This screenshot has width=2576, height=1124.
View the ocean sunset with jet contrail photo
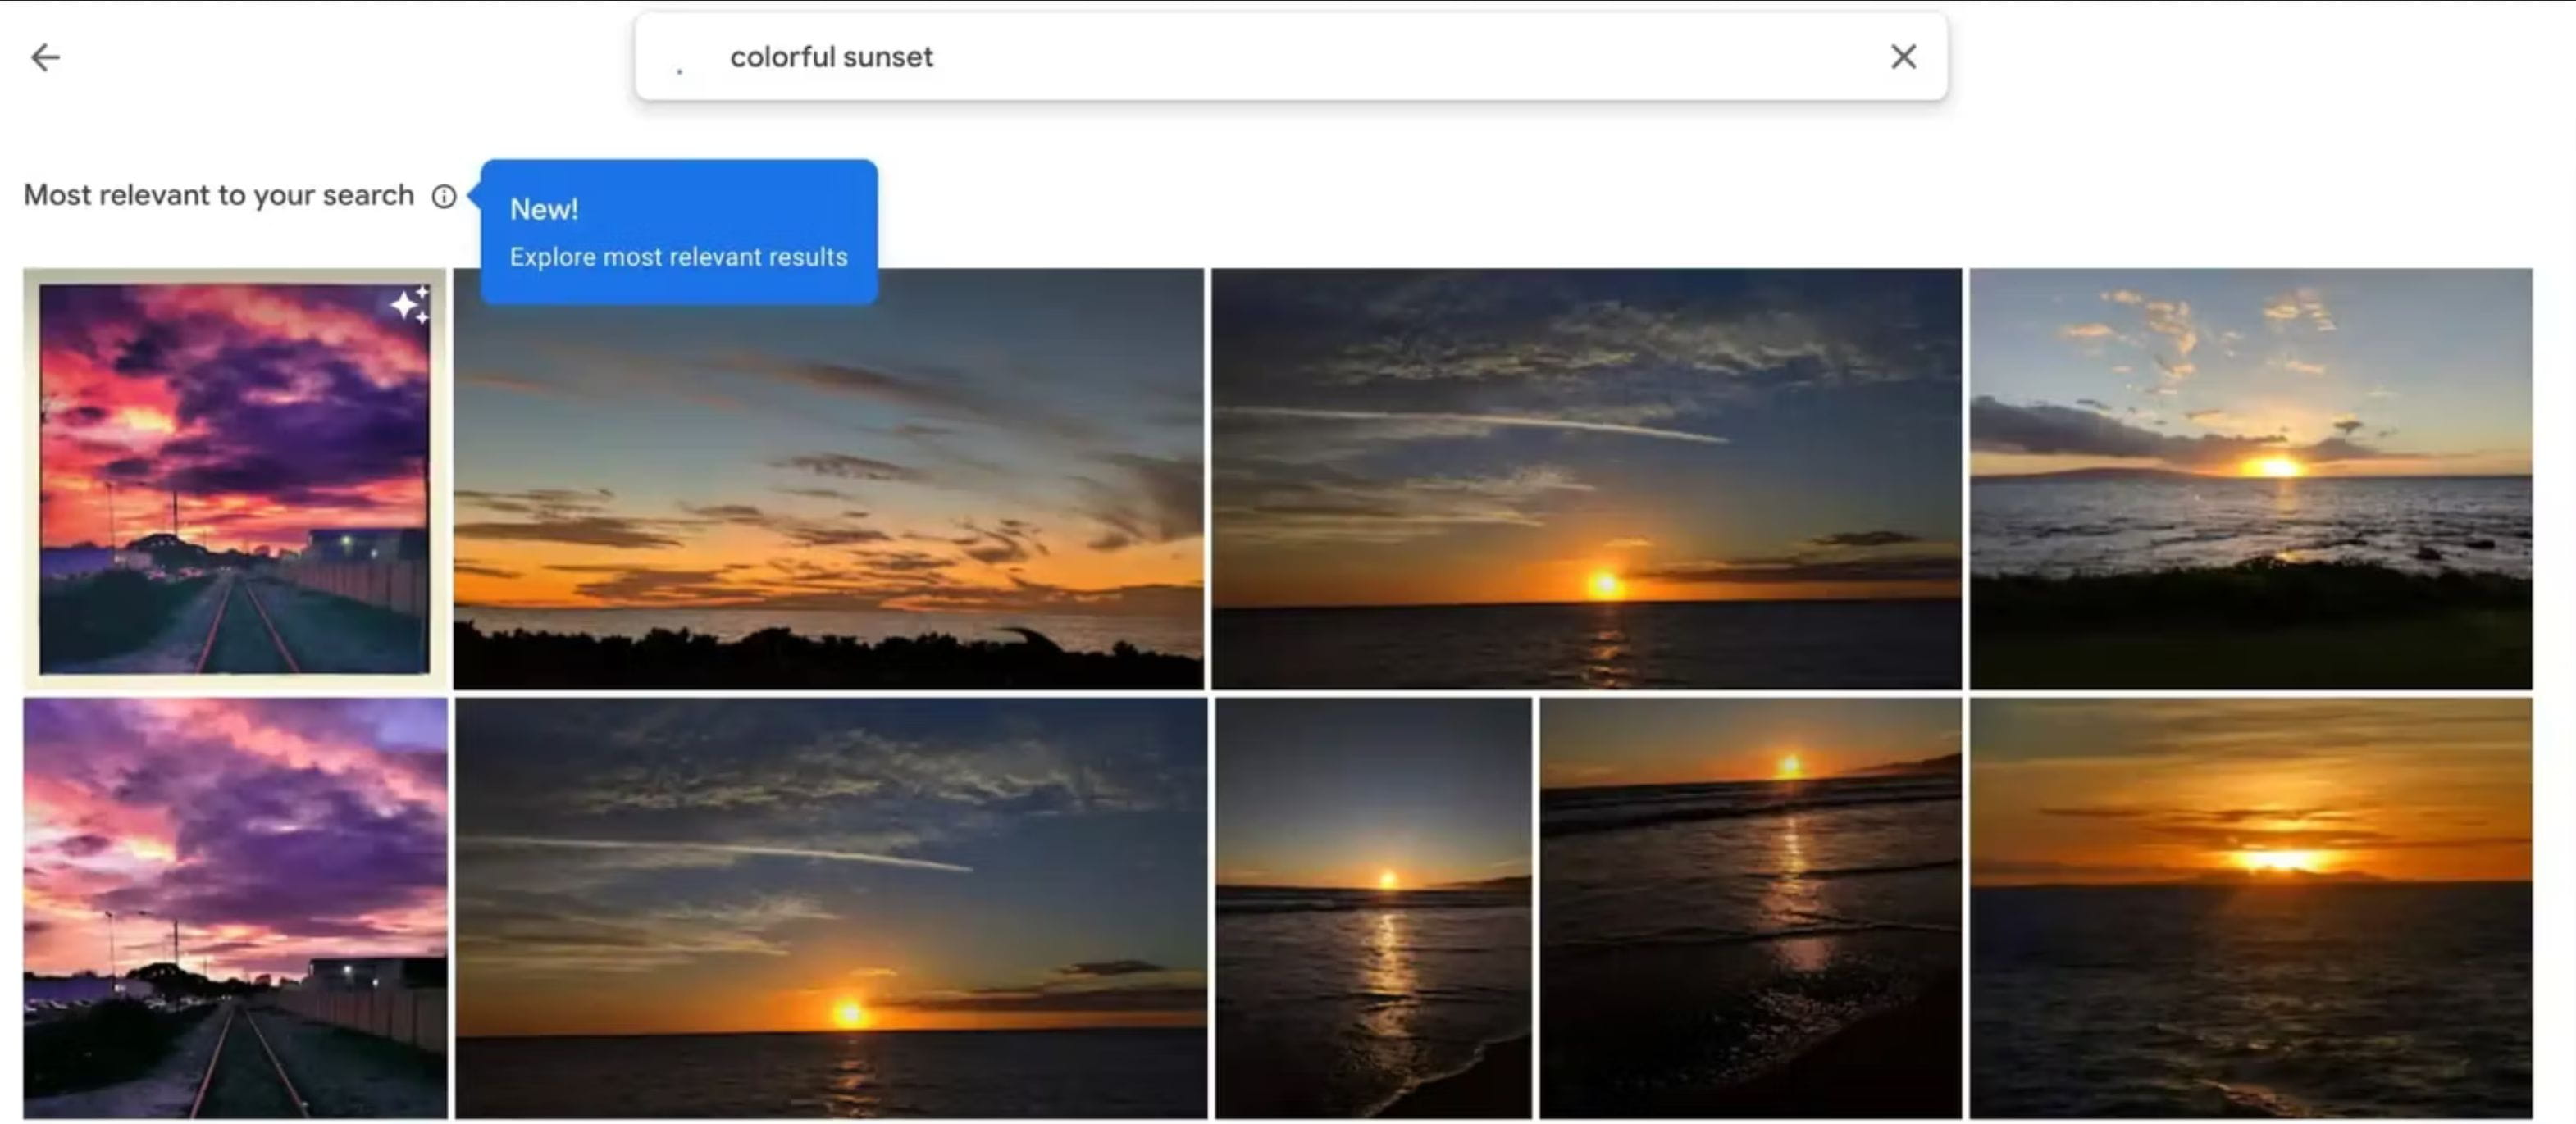tap(1586, 477)
